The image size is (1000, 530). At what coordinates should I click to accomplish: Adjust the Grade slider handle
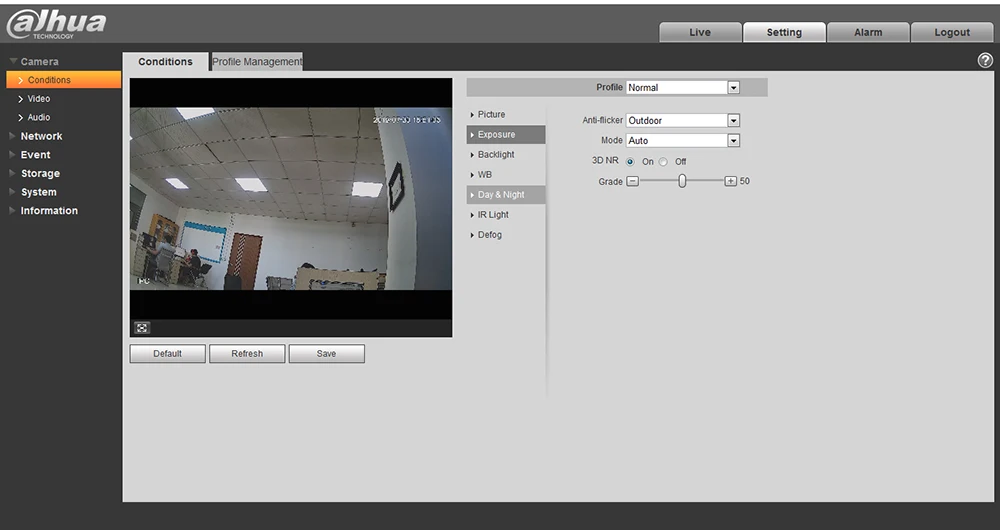click(682, 181)
